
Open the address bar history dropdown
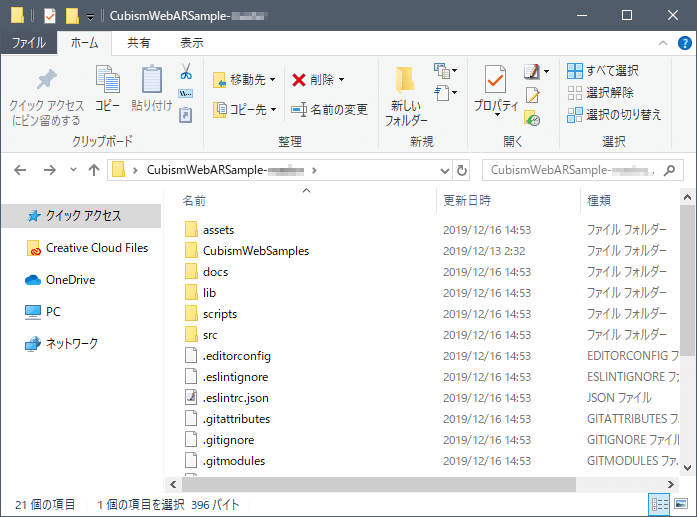tap(445, 171)
